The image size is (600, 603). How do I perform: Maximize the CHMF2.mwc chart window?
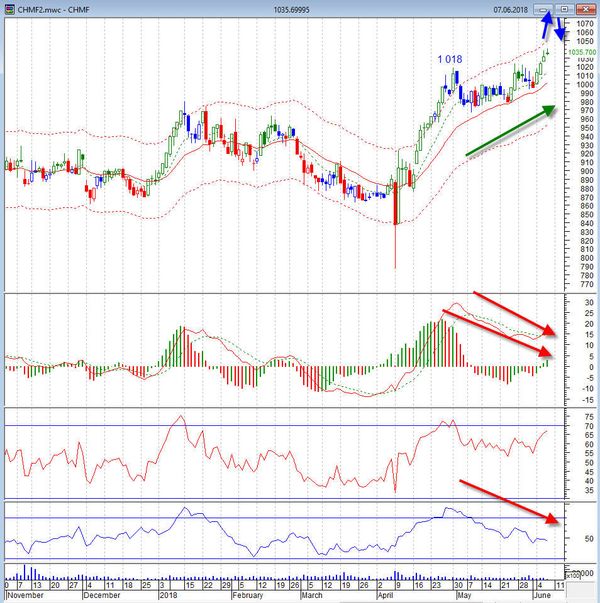click(x=564, y=9)
